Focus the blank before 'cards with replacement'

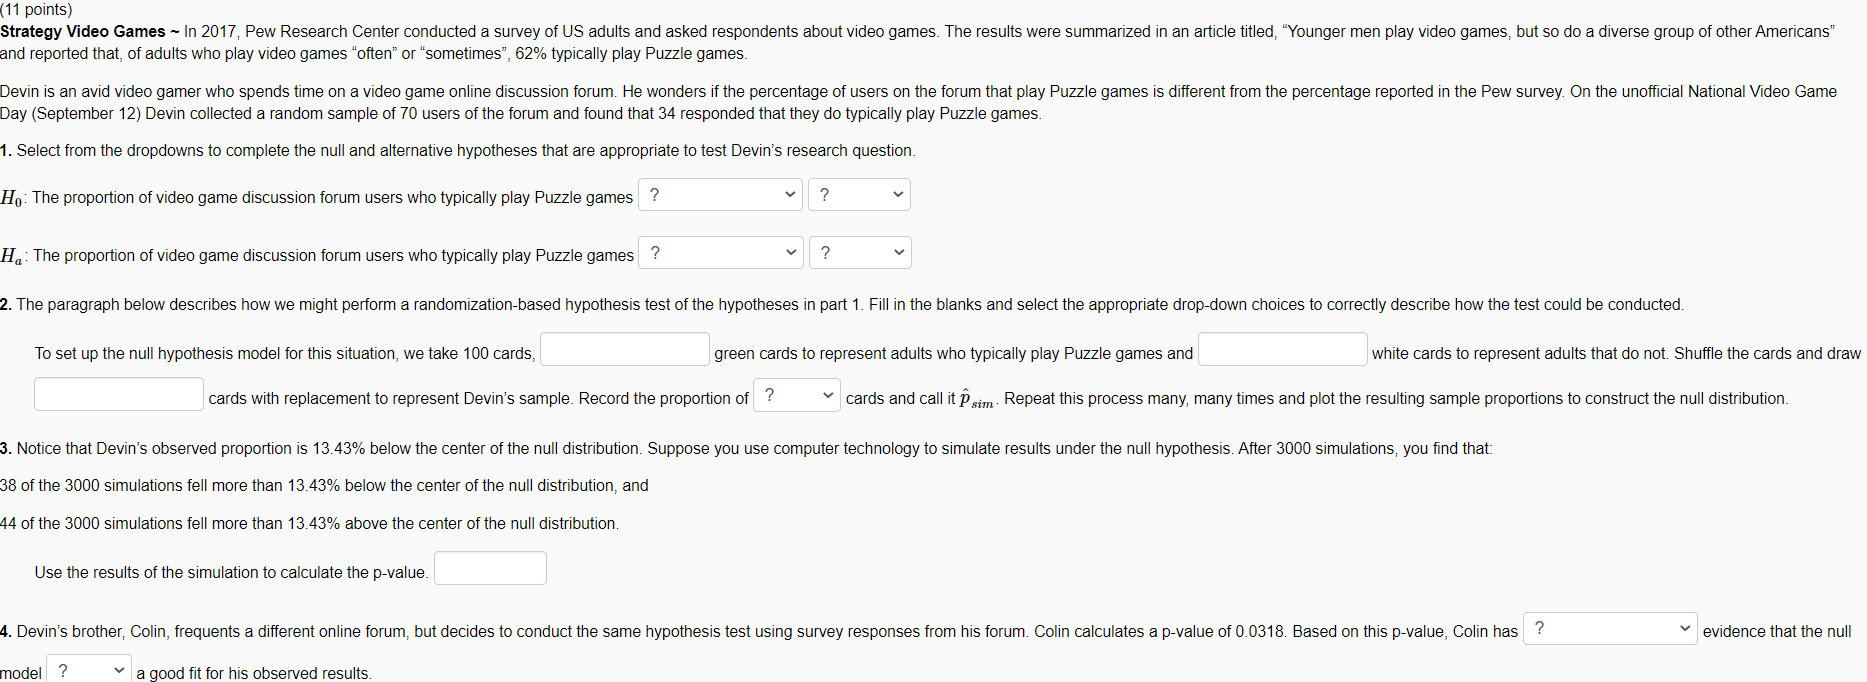point(119,394)
